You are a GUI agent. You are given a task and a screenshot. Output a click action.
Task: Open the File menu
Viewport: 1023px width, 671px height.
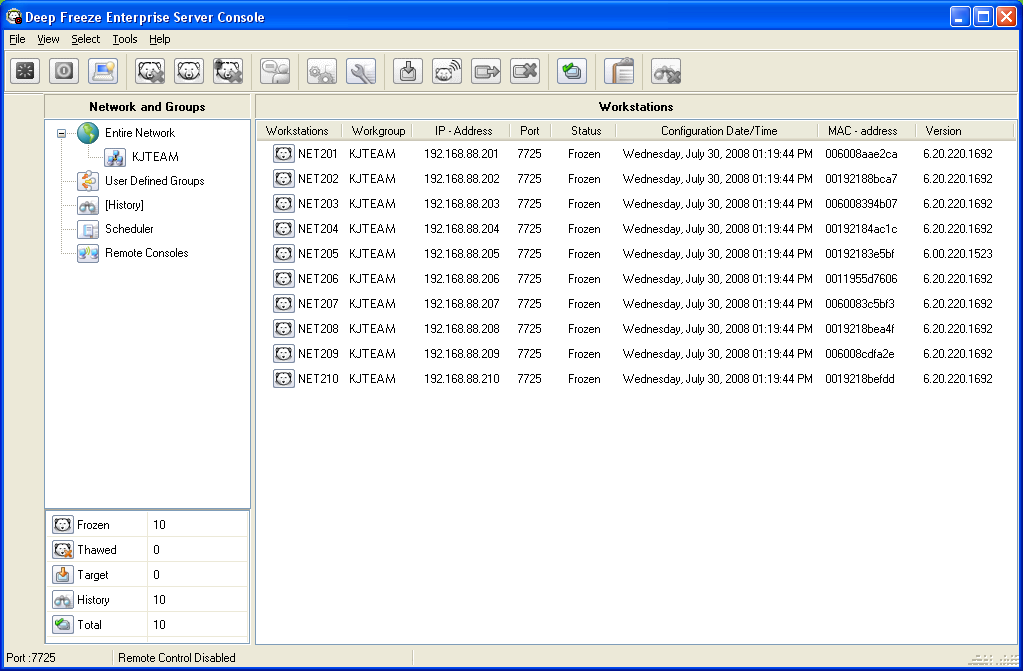[x=17, y=39]
